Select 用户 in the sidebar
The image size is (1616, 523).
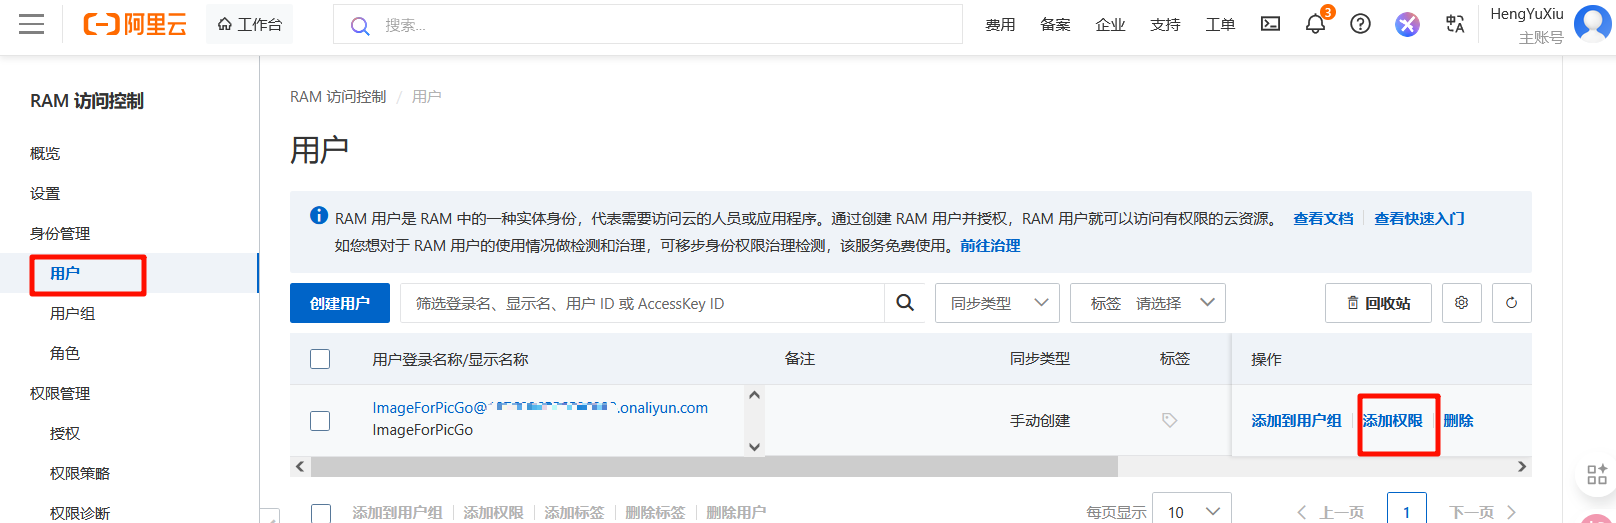pyautogui.click(x=65, y=273)
